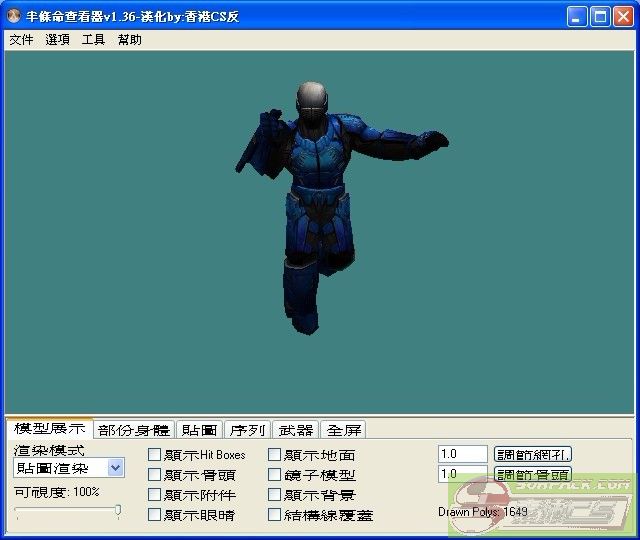The image size is (640, 540).
Task: Click the 調節骨頭 button
Action: (533, 474)
